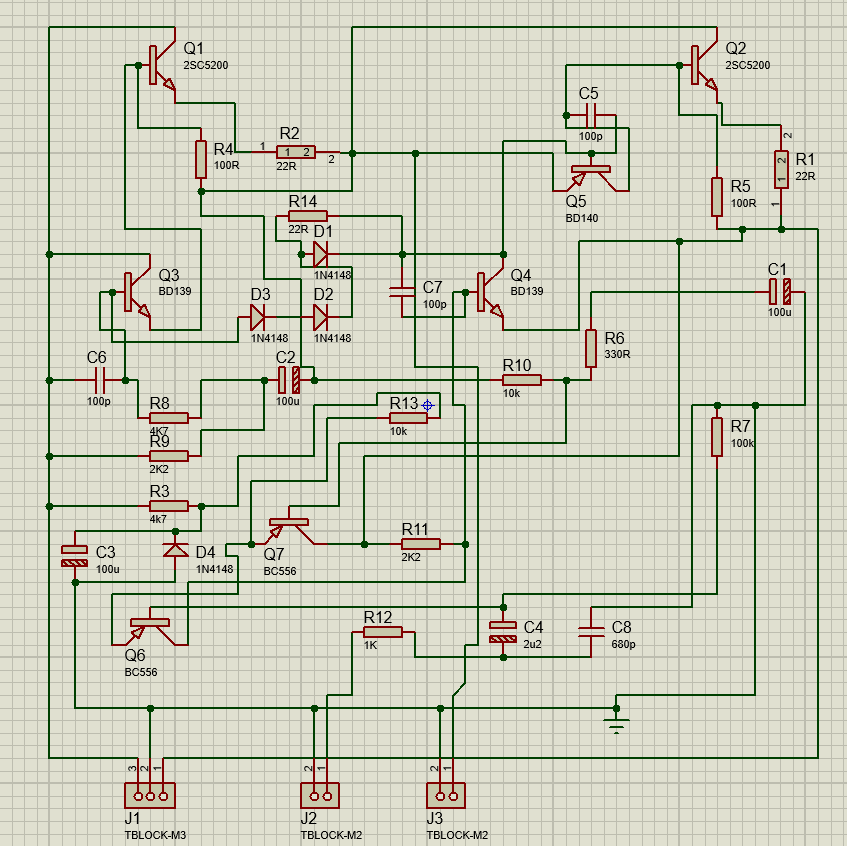Screen dimensions: 847x846
Task: Click the J2 TBLOCK-M2 connector
Action: [320, 795]
